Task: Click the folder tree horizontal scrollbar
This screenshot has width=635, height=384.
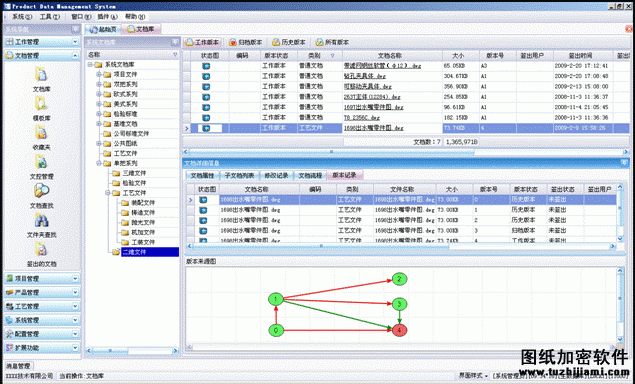Action: click(x=109, y=351)
